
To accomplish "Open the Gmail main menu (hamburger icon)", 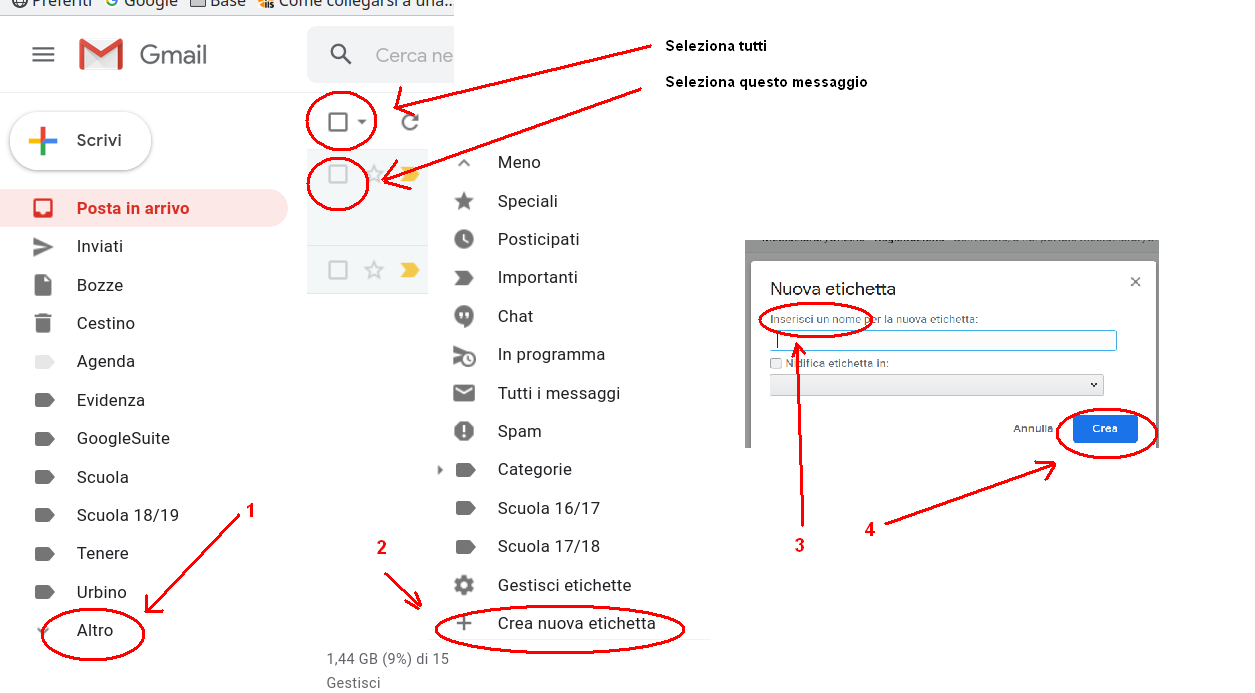I will 43,54.
